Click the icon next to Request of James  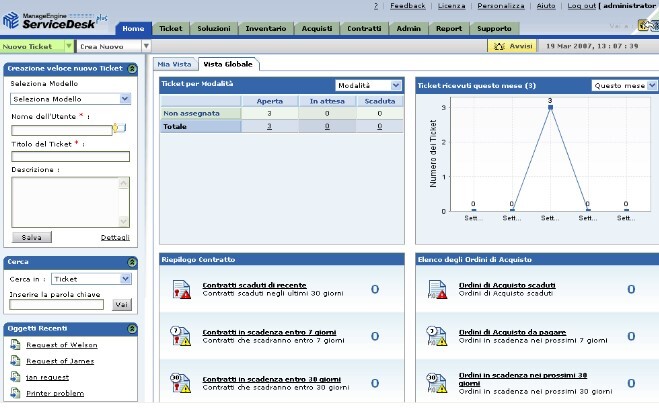(x=15, y=361)
